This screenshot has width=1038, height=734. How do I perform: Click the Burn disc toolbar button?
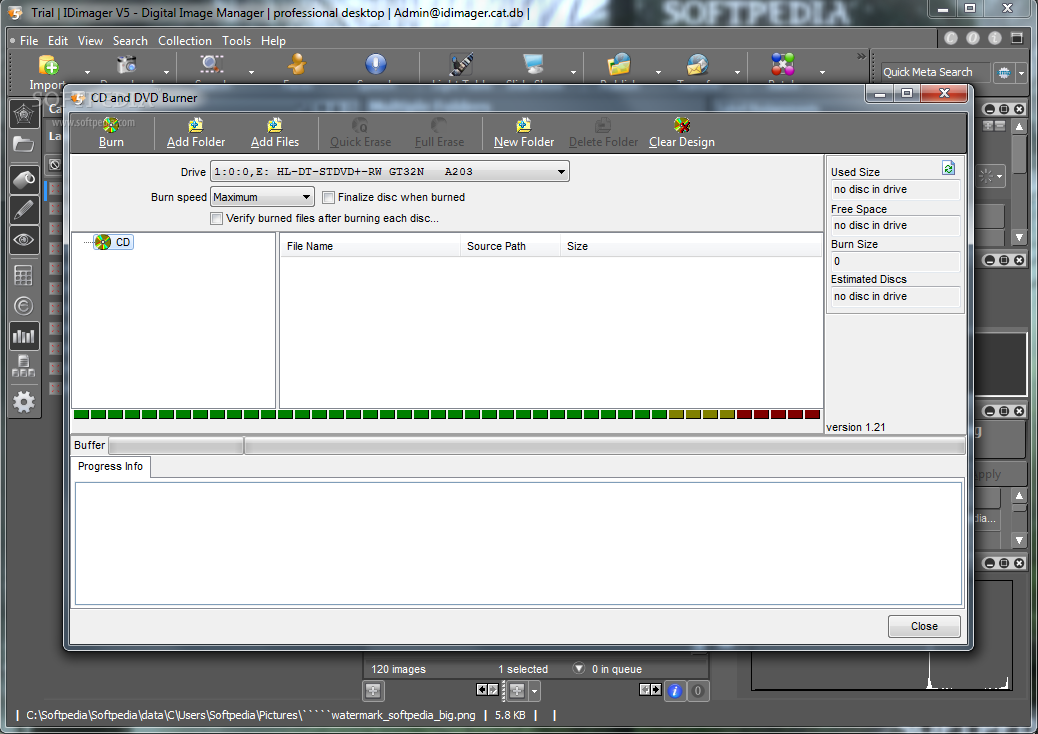pyautogui.click(x=111, y=132)
